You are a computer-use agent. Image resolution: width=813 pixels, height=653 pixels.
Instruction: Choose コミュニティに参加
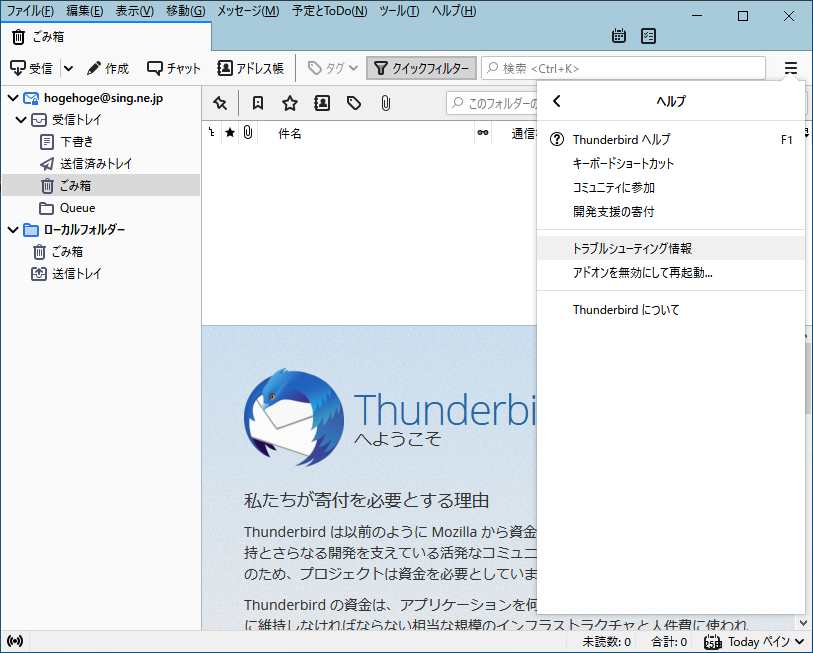pos(671,187)
